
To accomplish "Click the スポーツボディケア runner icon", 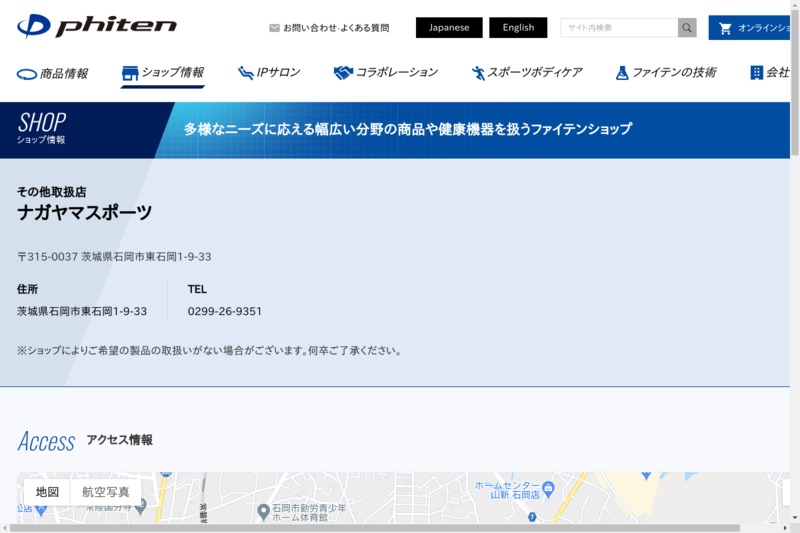I will click(478, 73).
